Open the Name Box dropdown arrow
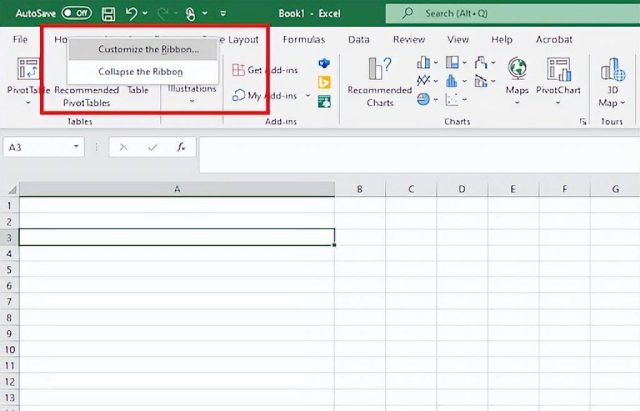The image size is (640, 411). pos(76,146)
